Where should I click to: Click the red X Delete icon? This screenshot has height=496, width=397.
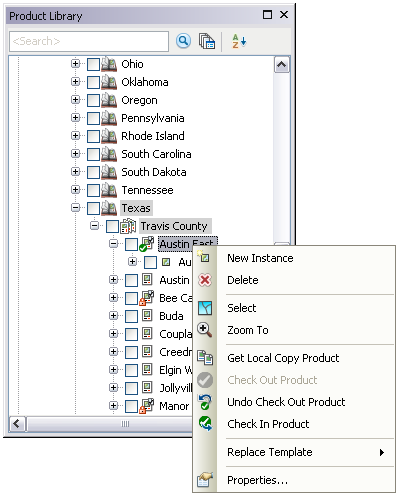pos(205,280)
